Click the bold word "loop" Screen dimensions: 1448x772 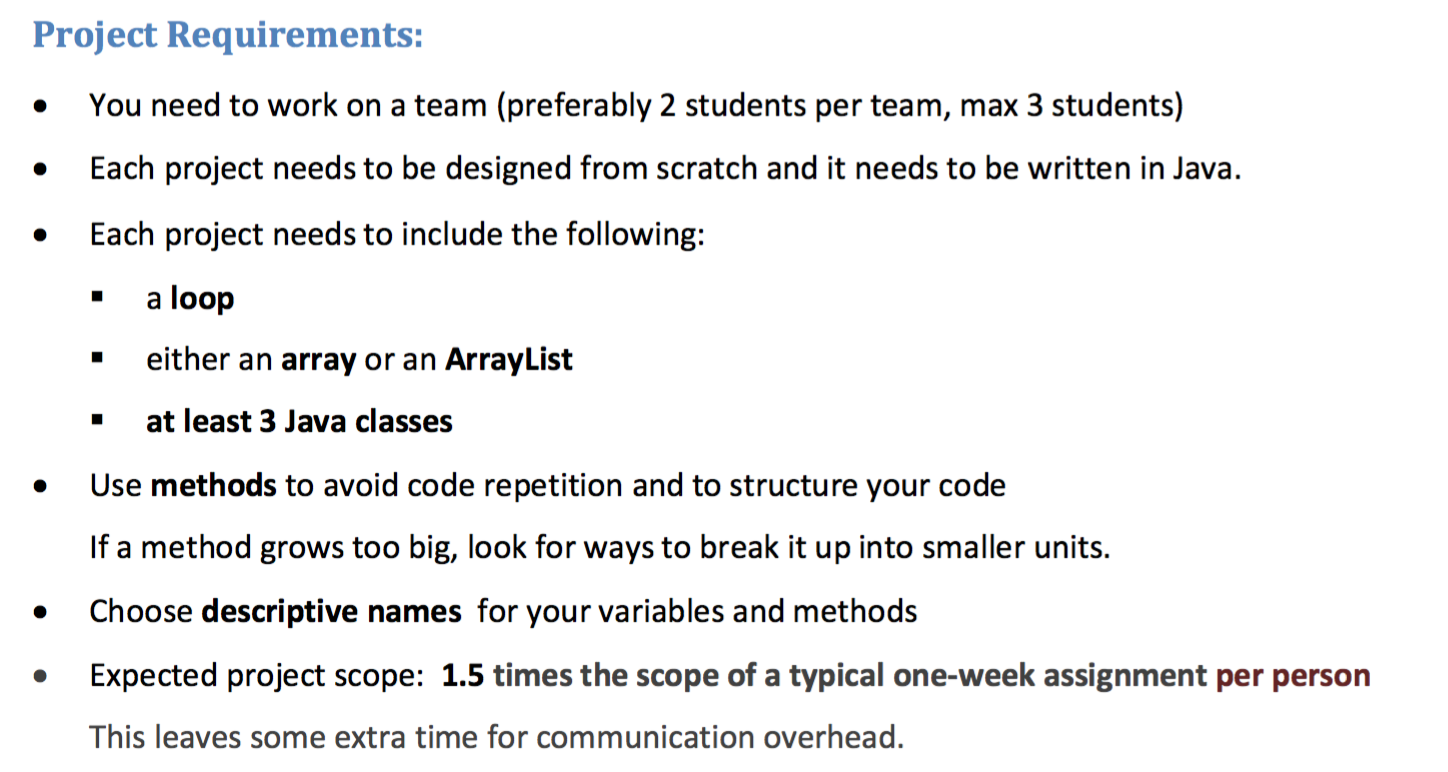202,298
